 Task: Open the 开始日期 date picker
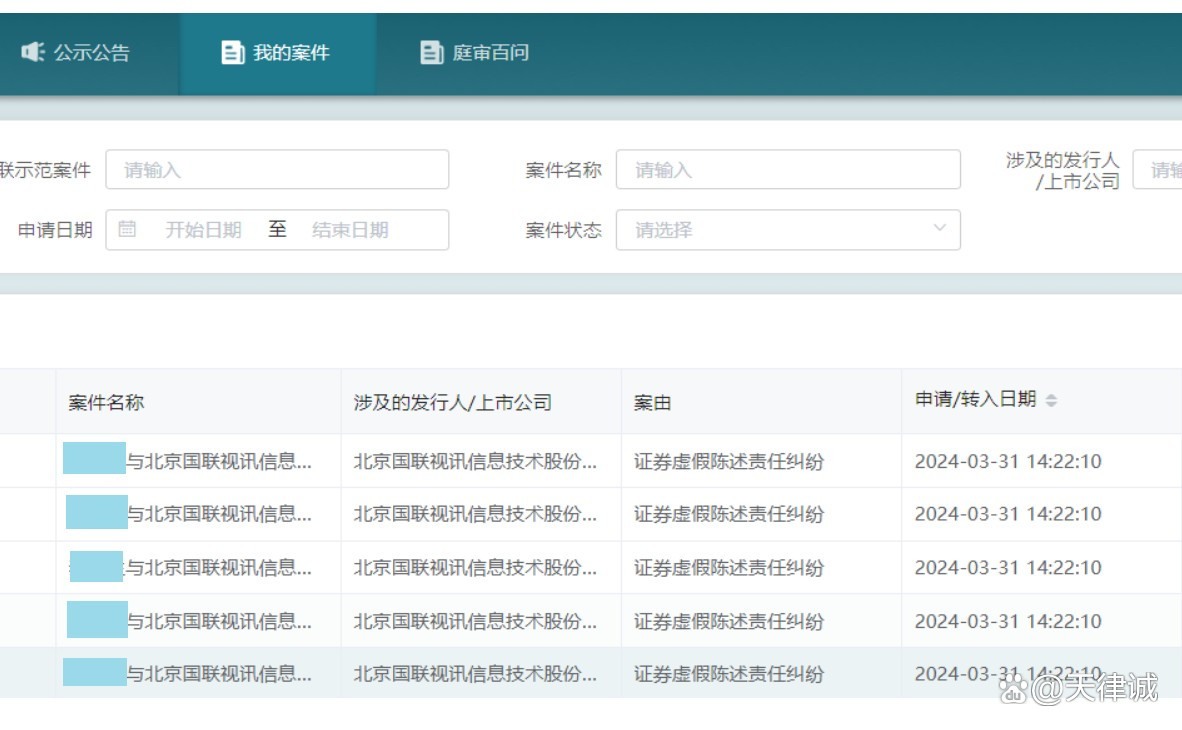pyautogui.click(x=203, y=230)
